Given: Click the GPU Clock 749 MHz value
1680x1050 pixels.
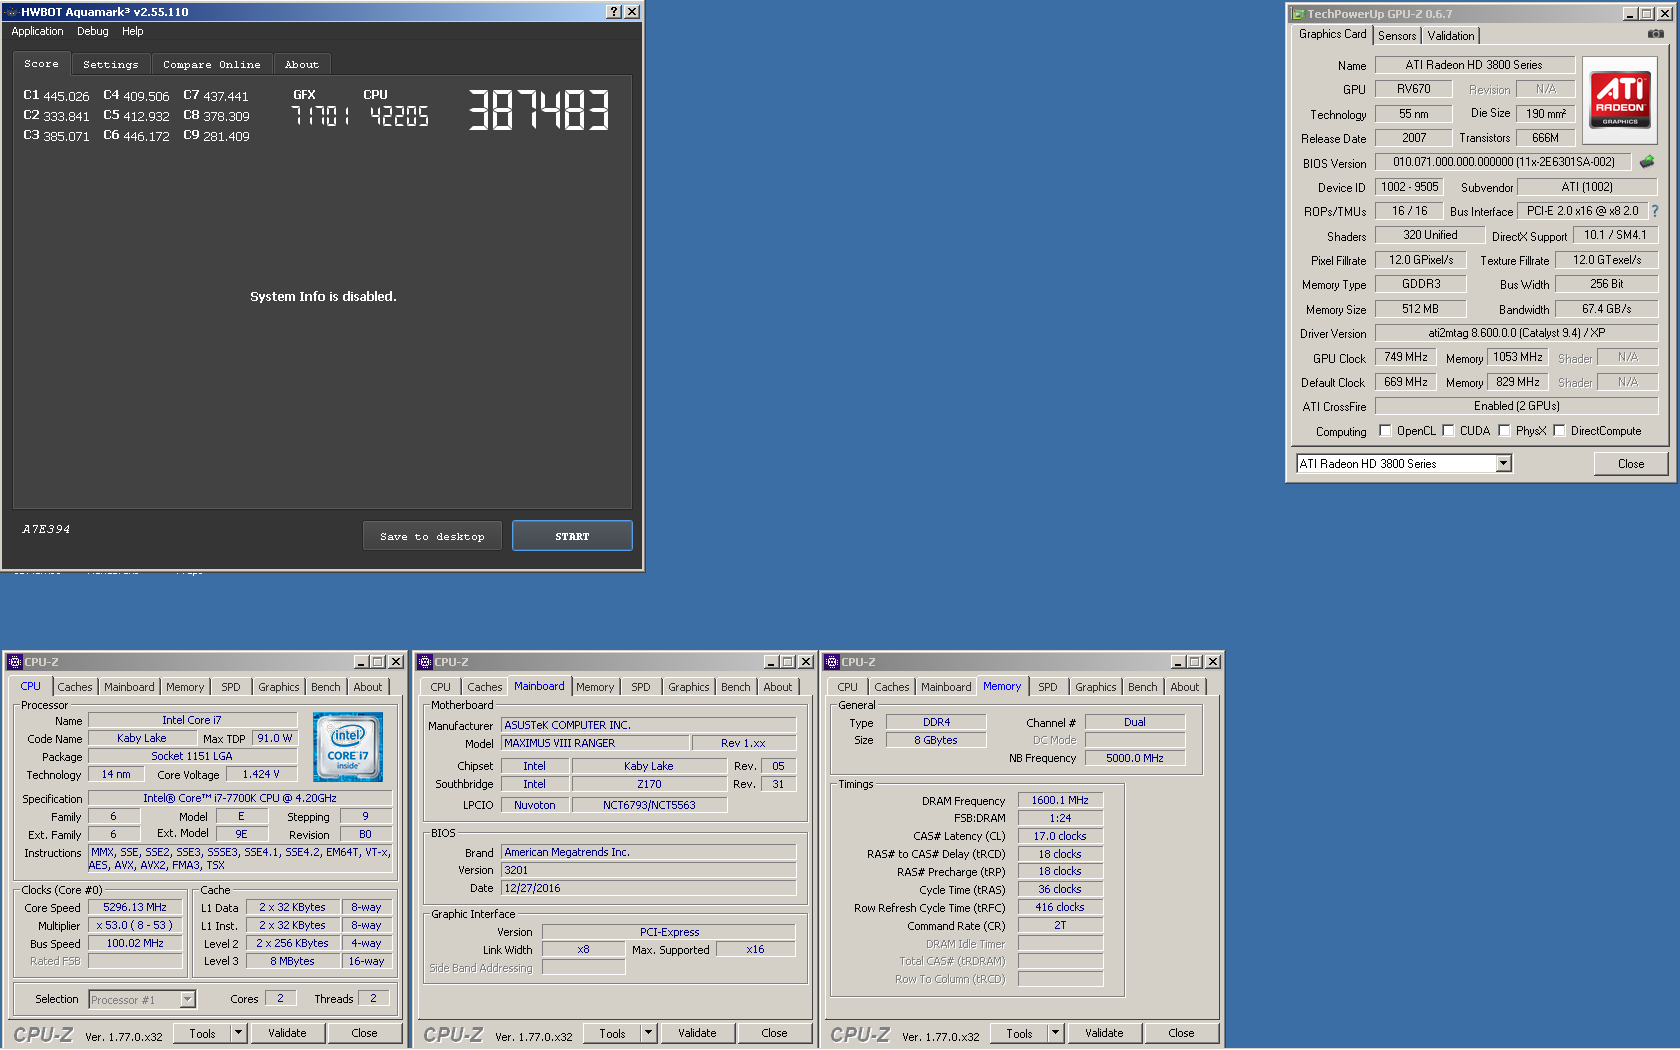Looking at the screenshot, I should coord(1405,357).
